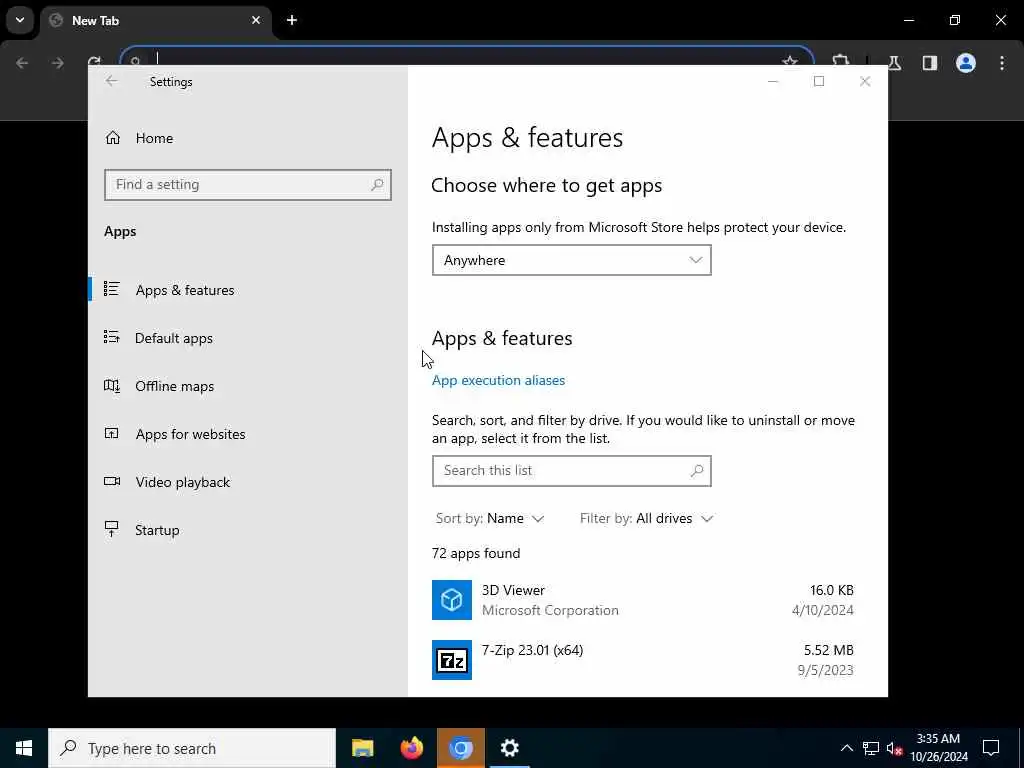Click the Apps for websites icon
The image size is (1024, 768).
(112, 433)
